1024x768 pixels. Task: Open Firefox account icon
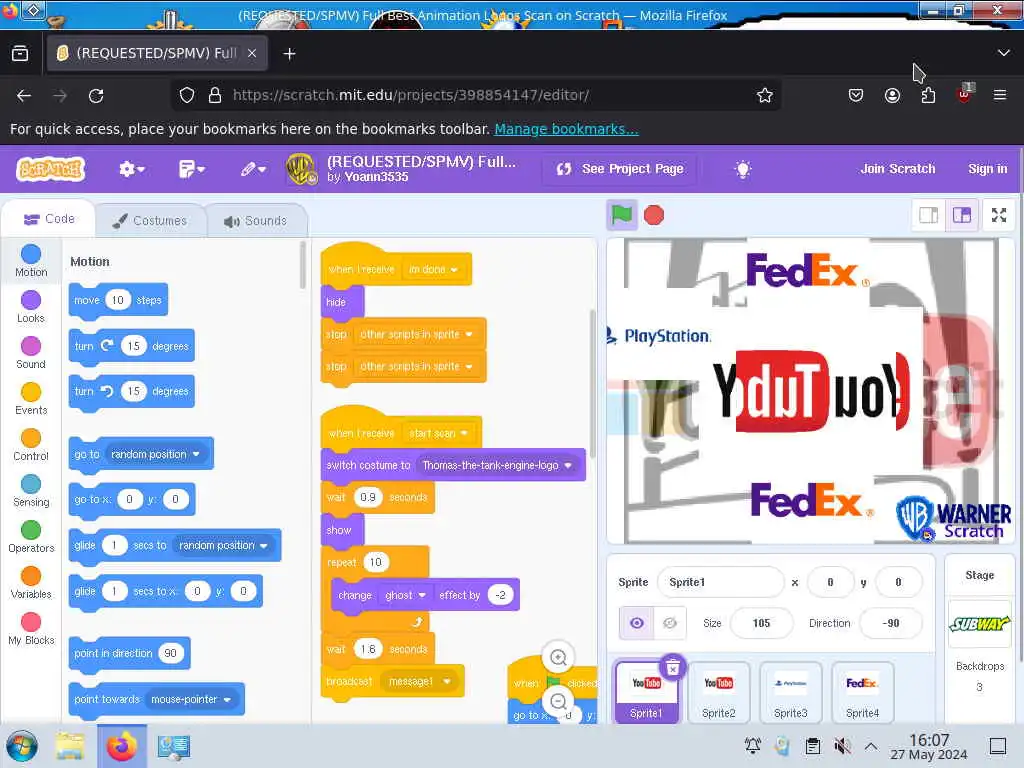coord(892,95)
